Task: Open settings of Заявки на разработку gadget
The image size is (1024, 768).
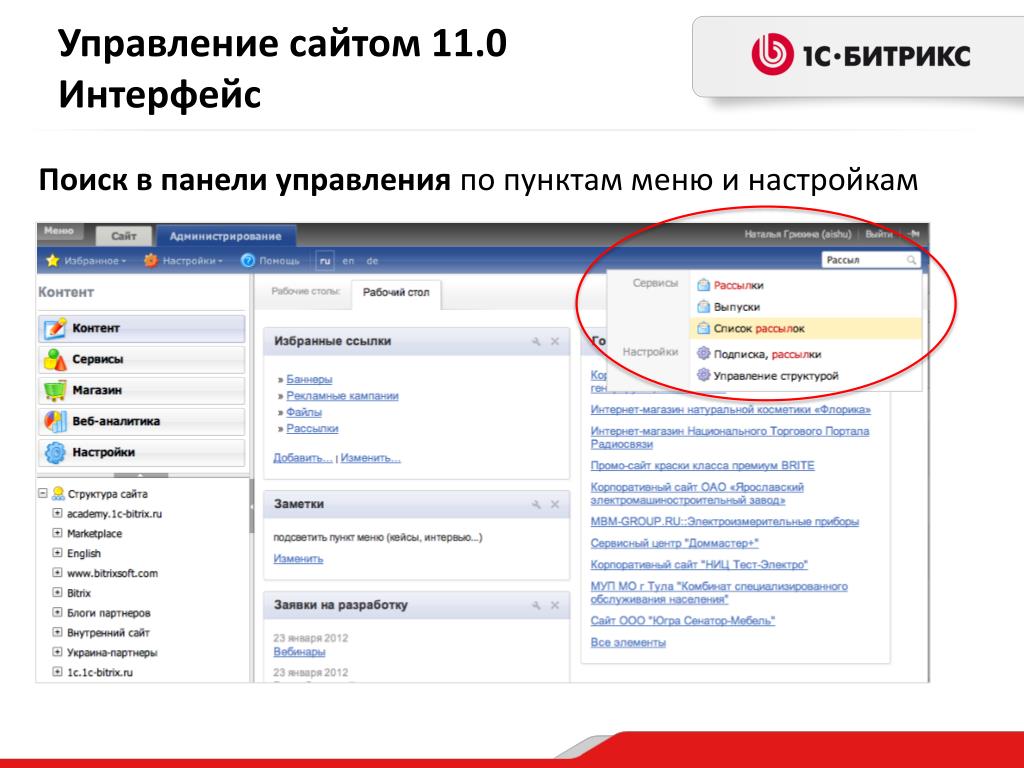Action: [536, 605]
